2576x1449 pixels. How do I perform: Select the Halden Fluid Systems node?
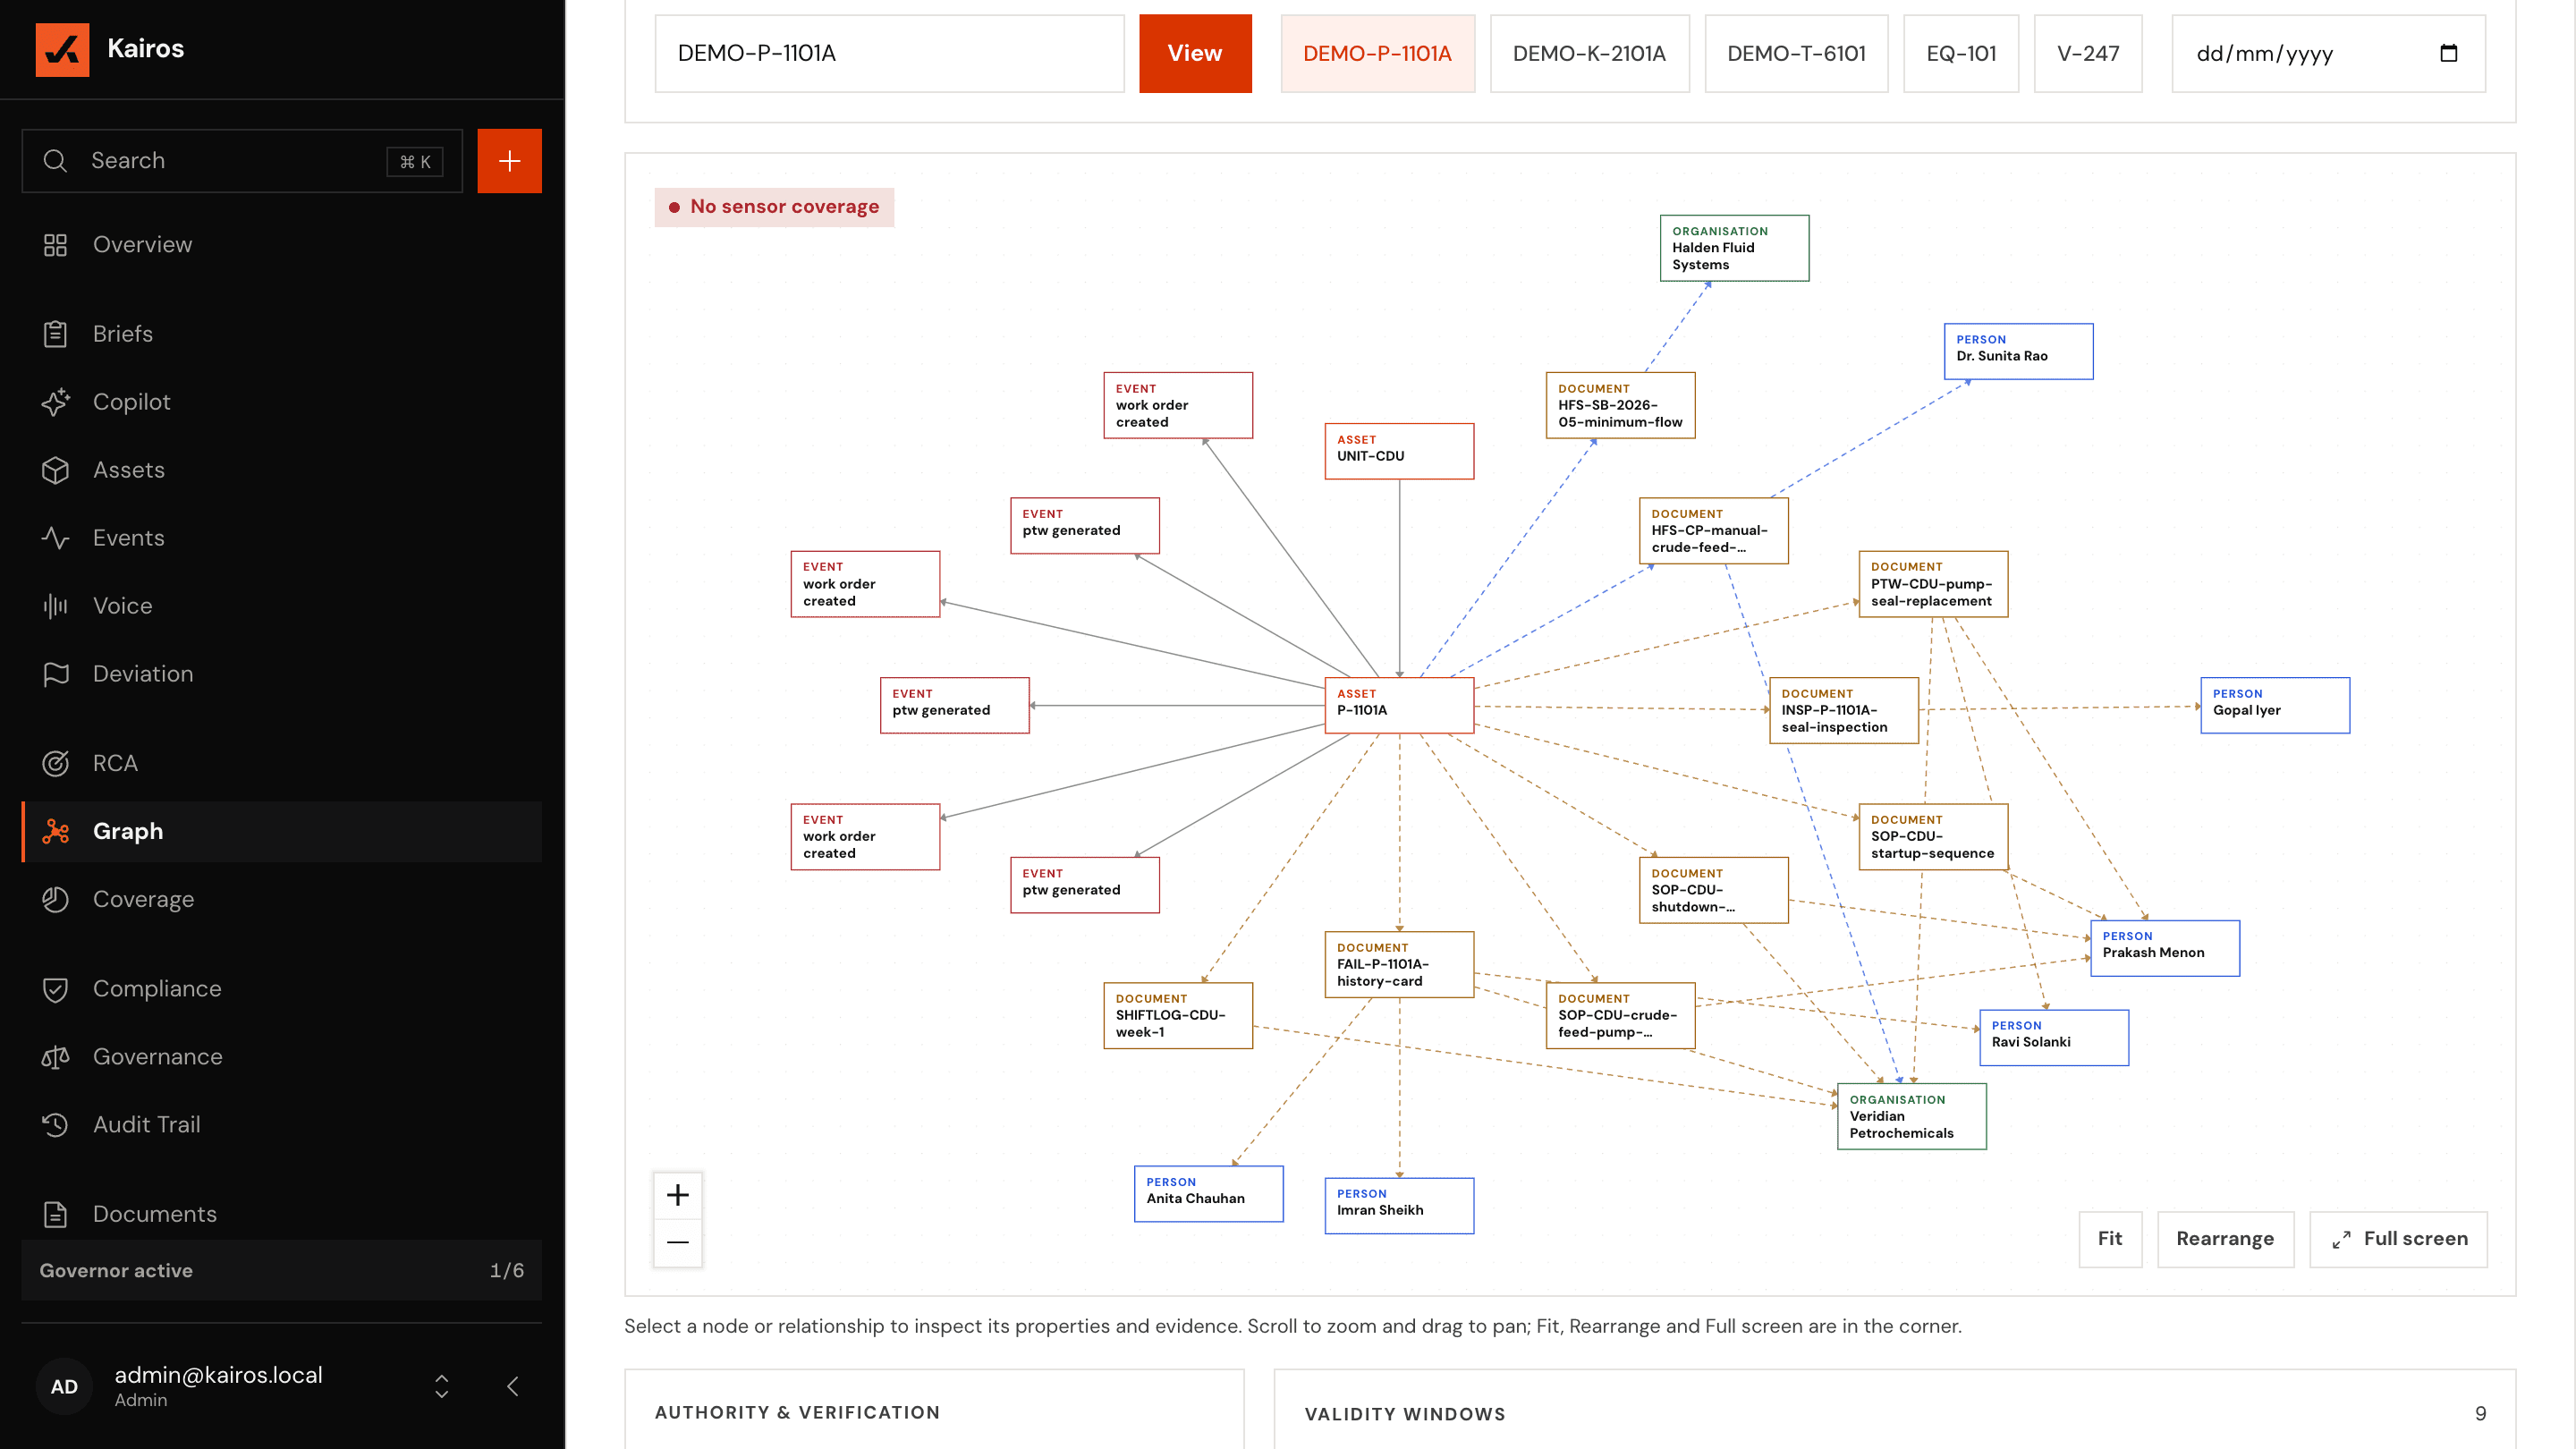coord(1734,248)
